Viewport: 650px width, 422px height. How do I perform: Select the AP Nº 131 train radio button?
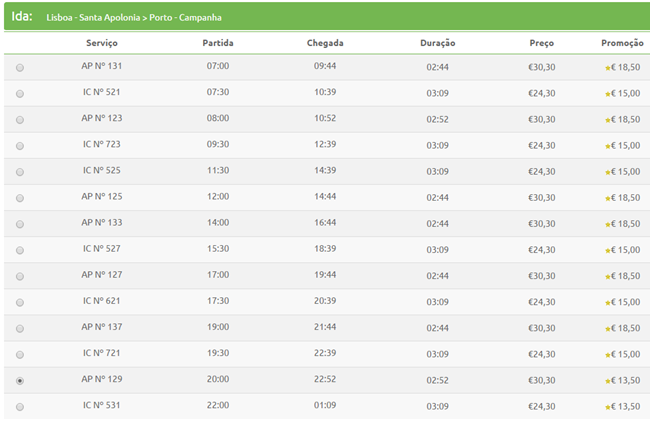coord(19,68)
